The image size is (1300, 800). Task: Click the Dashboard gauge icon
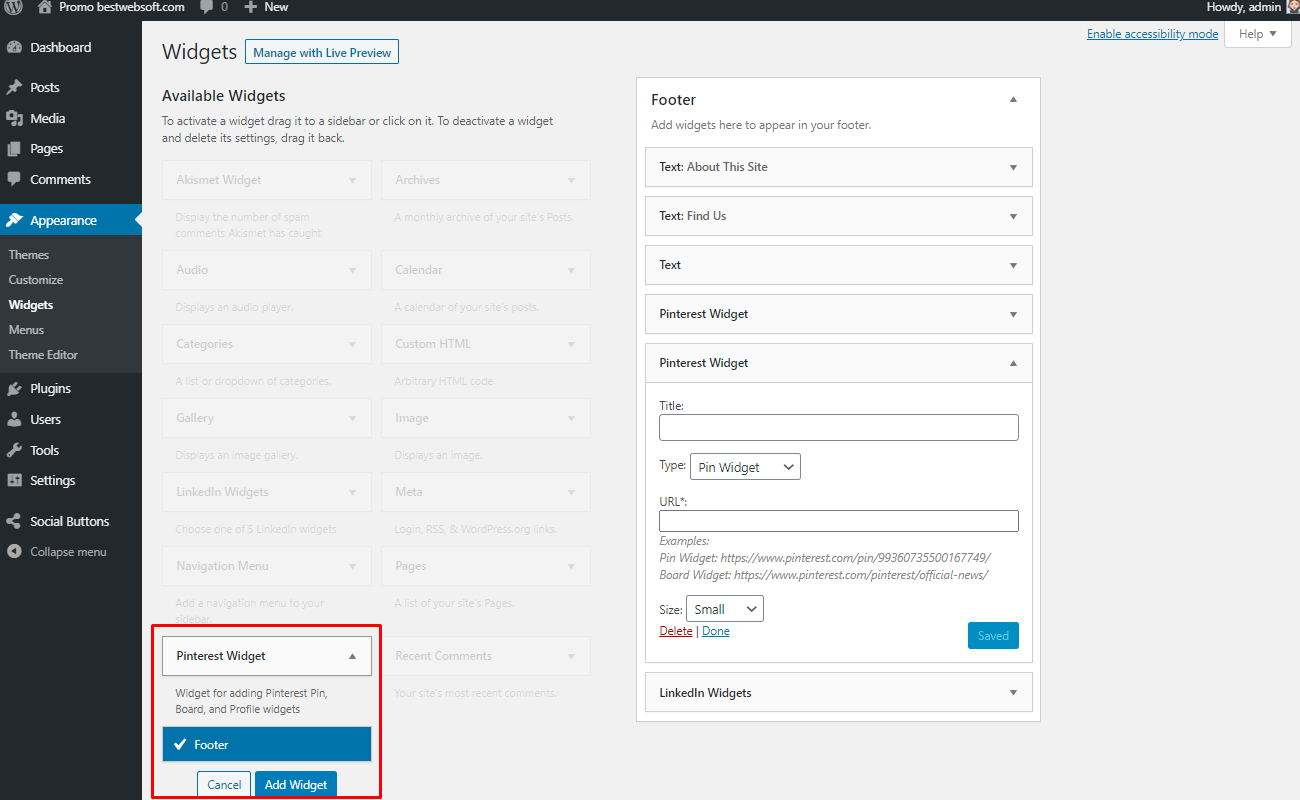(14, 47)
